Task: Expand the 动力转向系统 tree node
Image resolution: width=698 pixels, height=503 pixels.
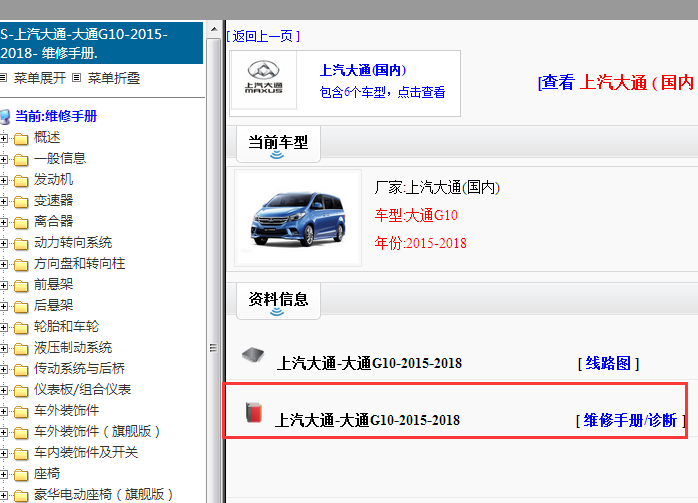Action: pos(4,243)
